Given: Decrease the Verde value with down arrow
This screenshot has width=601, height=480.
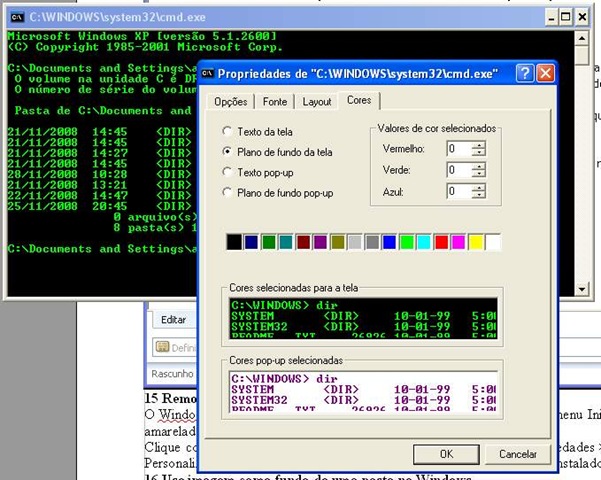Looking at the screenshot, I should pyautogui.click(x=479, y=173).
